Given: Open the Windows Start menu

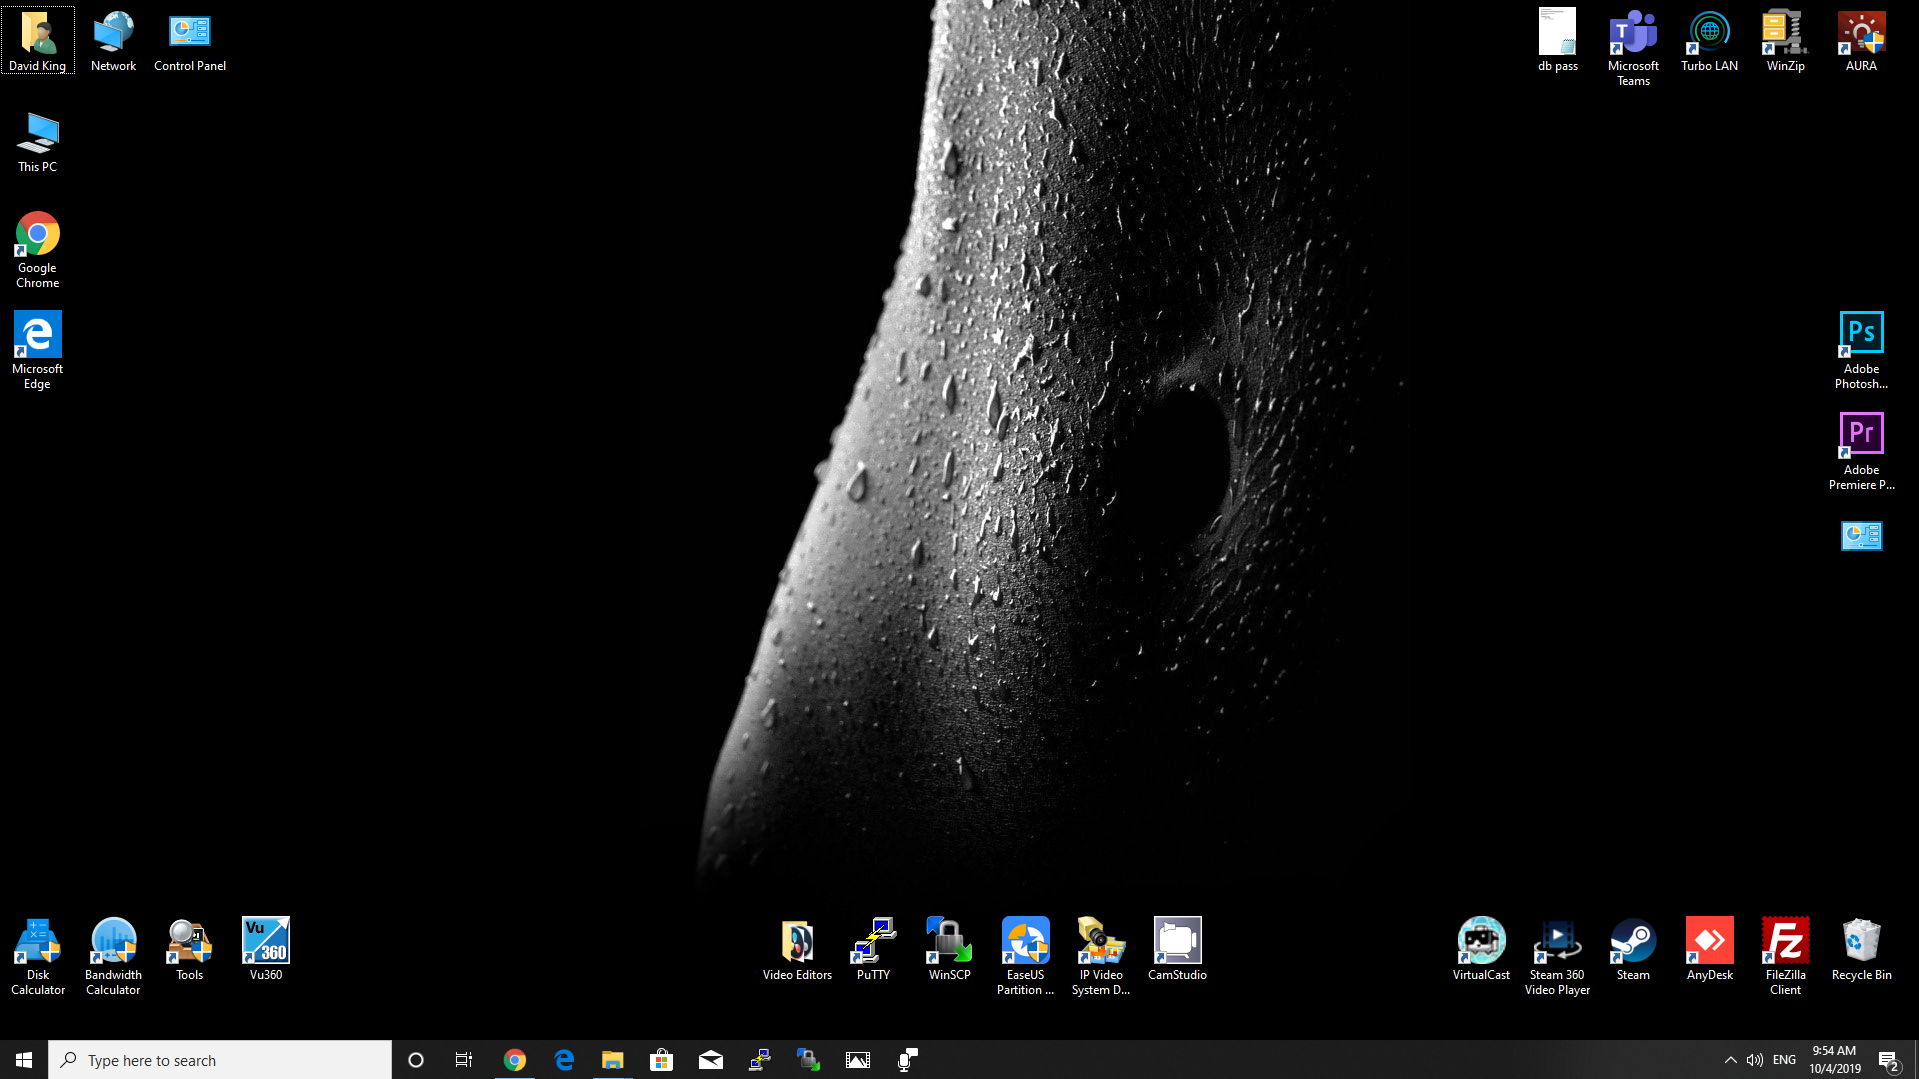Looking at the screenshot, I should coord(24,1060).
